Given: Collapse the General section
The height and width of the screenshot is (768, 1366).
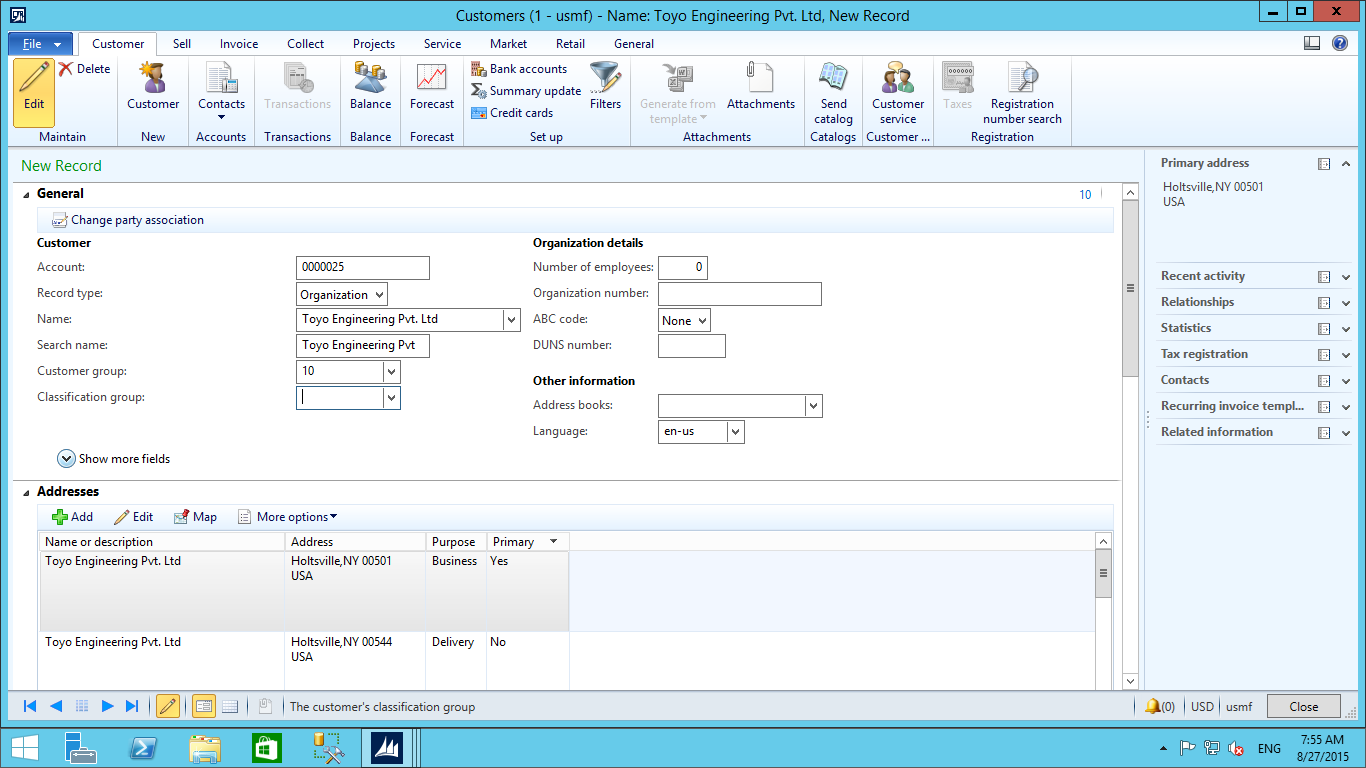Looking at the screenshot, I should click(x=26, y=194).
